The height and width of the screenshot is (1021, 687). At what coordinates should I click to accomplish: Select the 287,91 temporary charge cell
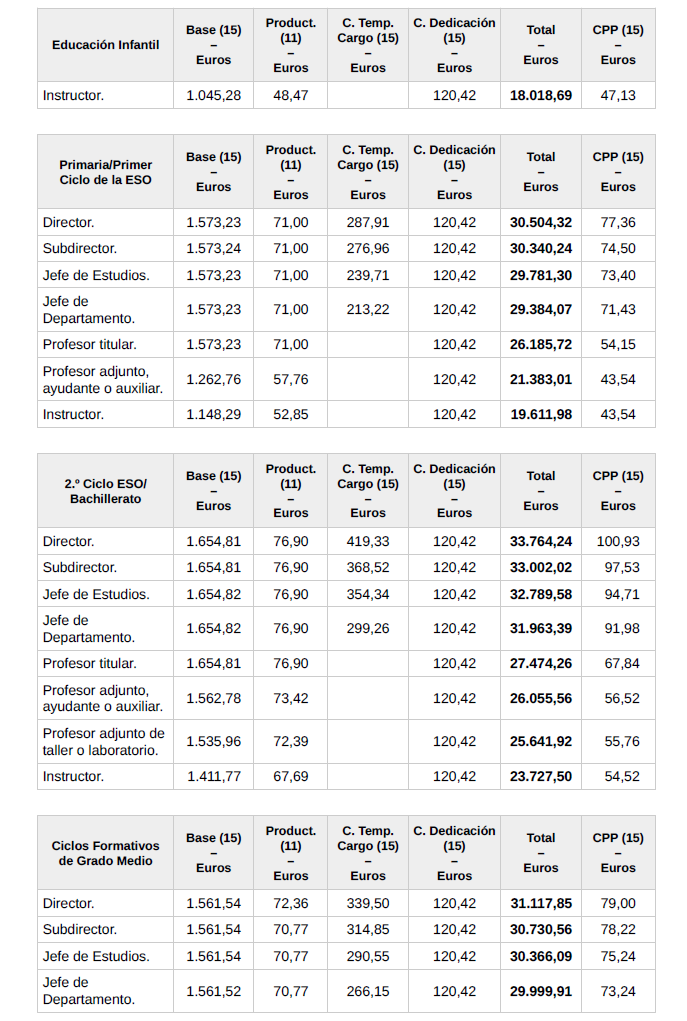click(367, 222)
